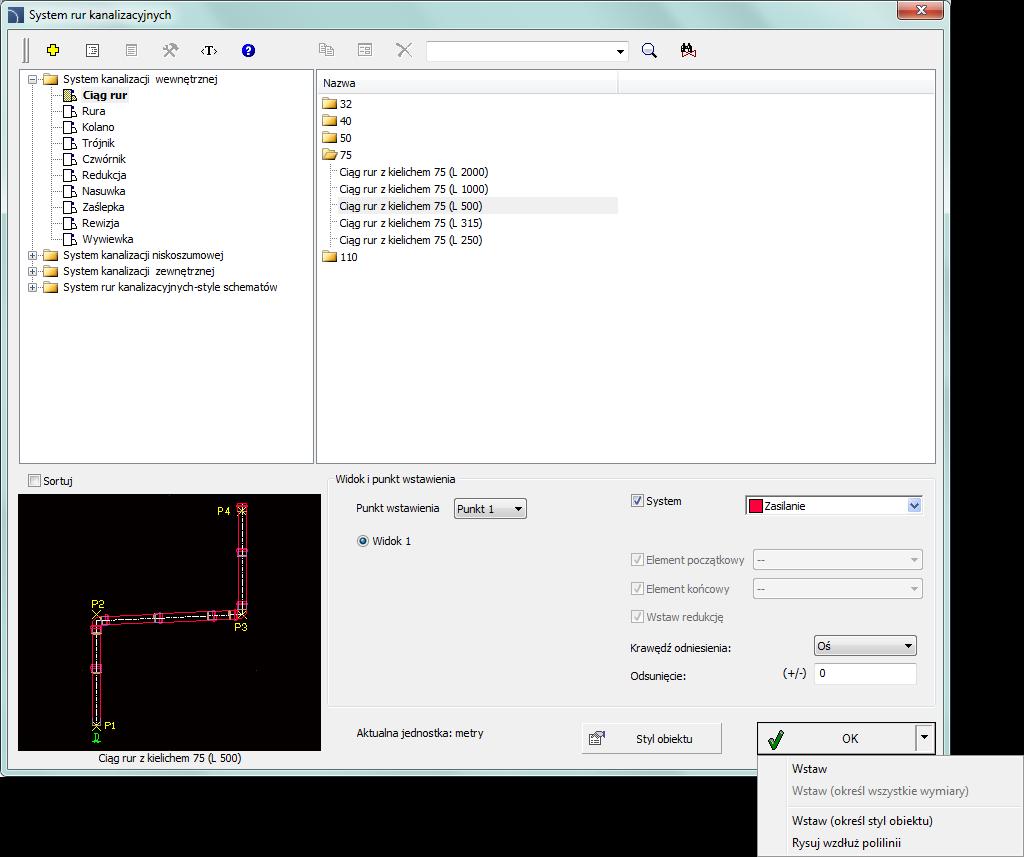This screenshot has width=1024, height=857.
Task: Select Ciąg rur z kielichem 75 (L 250)
Action: pos(411,240)
